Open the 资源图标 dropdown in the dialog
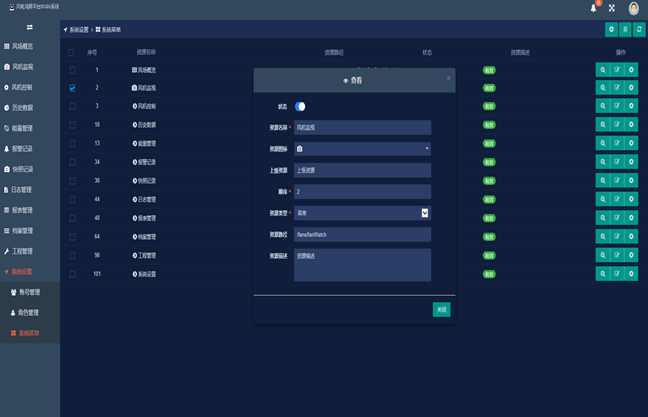 362,149
